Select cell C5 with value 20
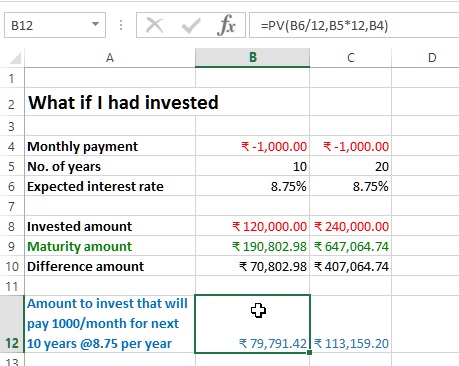The height and width of the screenshot is (366, 459). tap(351, 166)
